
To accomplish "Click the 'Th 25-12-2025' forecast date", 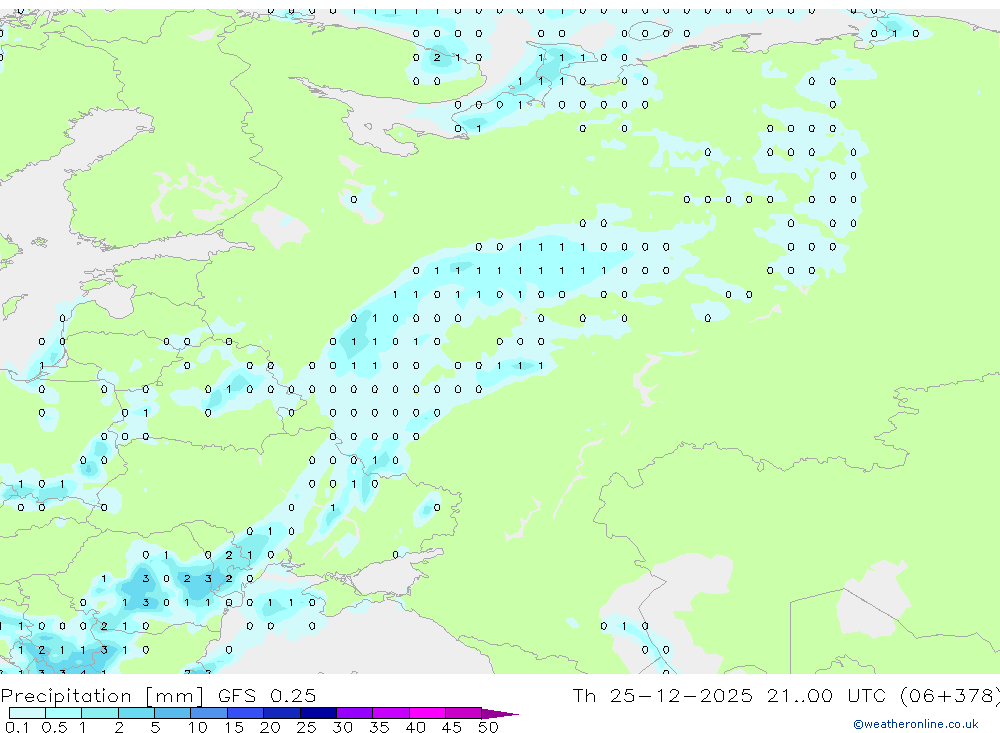I will tap(663, 695).
